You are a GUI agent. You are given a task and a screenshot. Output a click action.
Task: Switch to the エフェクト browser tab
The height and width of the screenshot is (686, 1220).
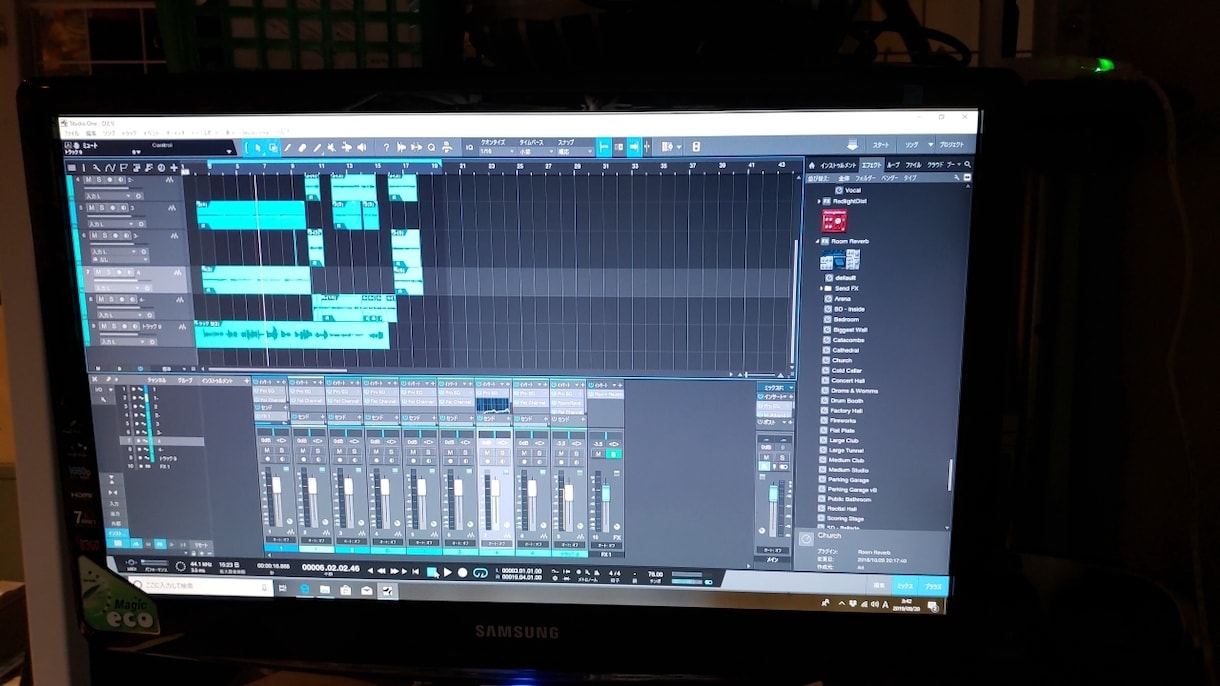click(871, 165)
